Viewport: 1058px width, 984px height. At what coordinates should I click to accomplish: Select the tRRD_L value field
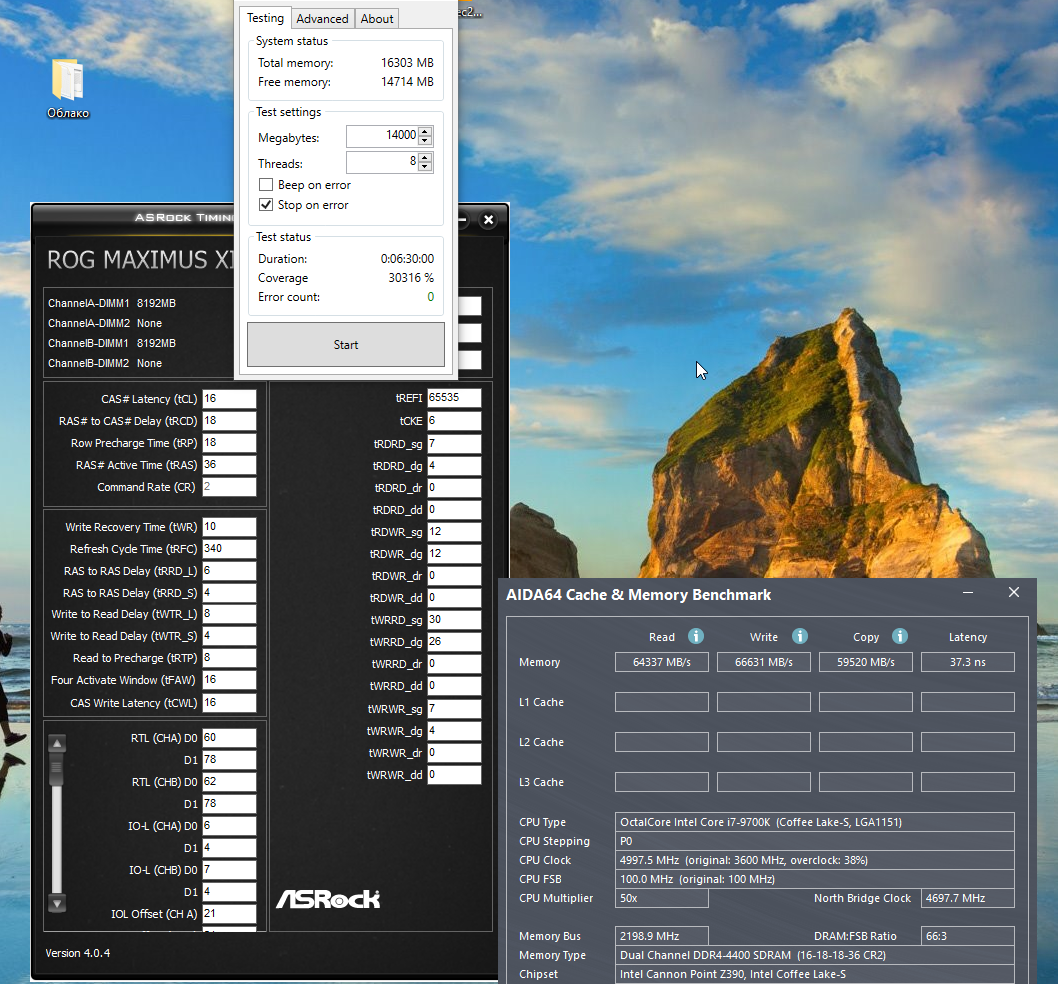coord(229,571)
